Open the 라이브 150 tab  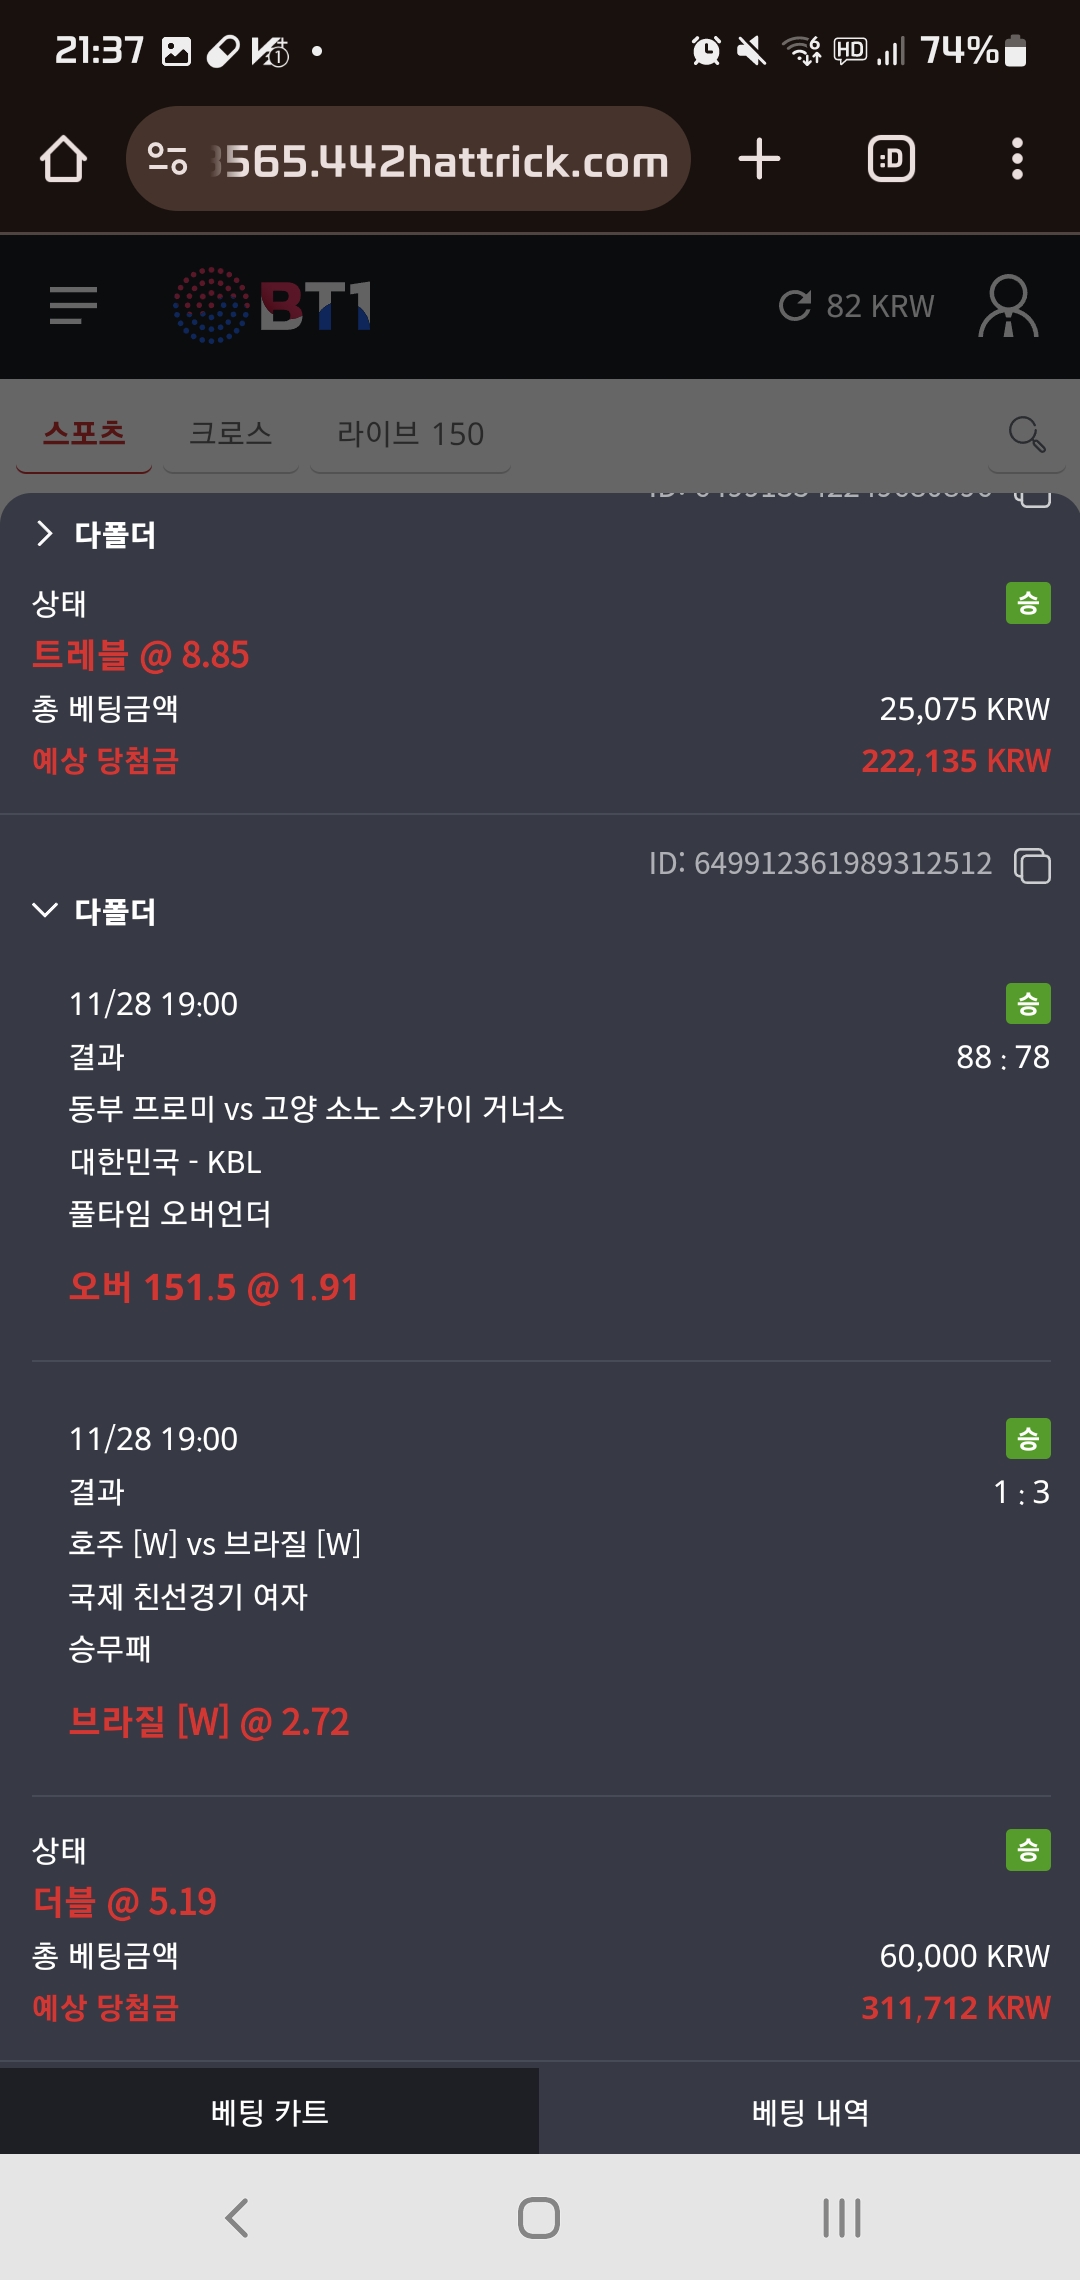(410, 433)
